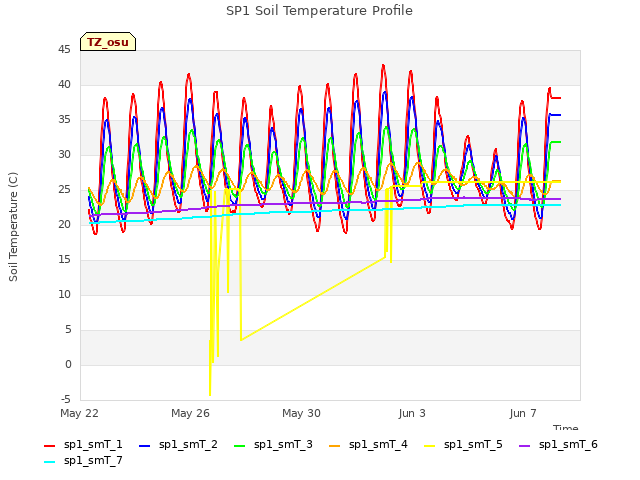Click the yellow sp1_smT_5 legend swatch

pos(429,446)
